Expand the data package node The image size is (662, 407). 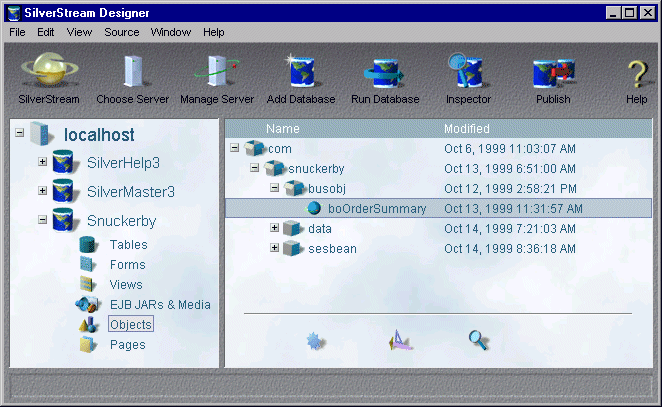(x=274, y=228)
